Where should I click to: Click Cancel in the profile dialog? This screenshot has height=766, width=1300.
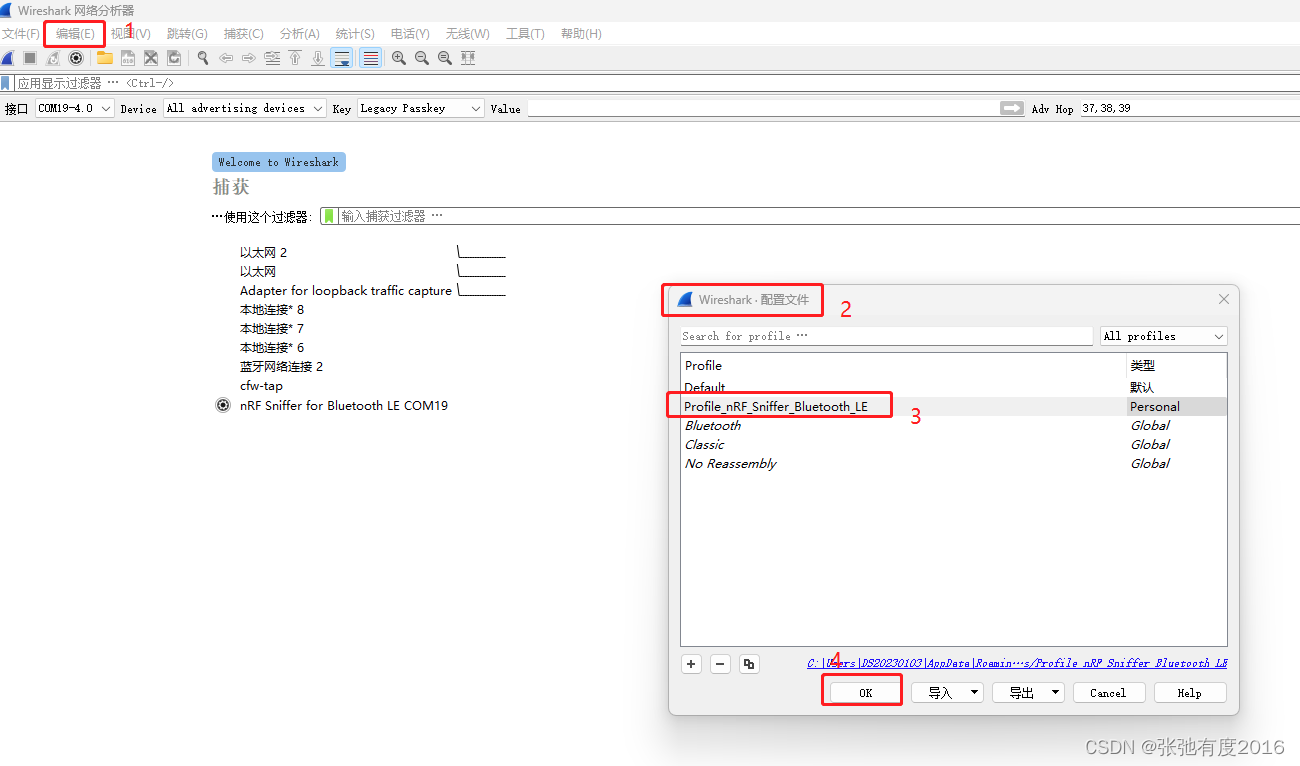(1108, 692)
